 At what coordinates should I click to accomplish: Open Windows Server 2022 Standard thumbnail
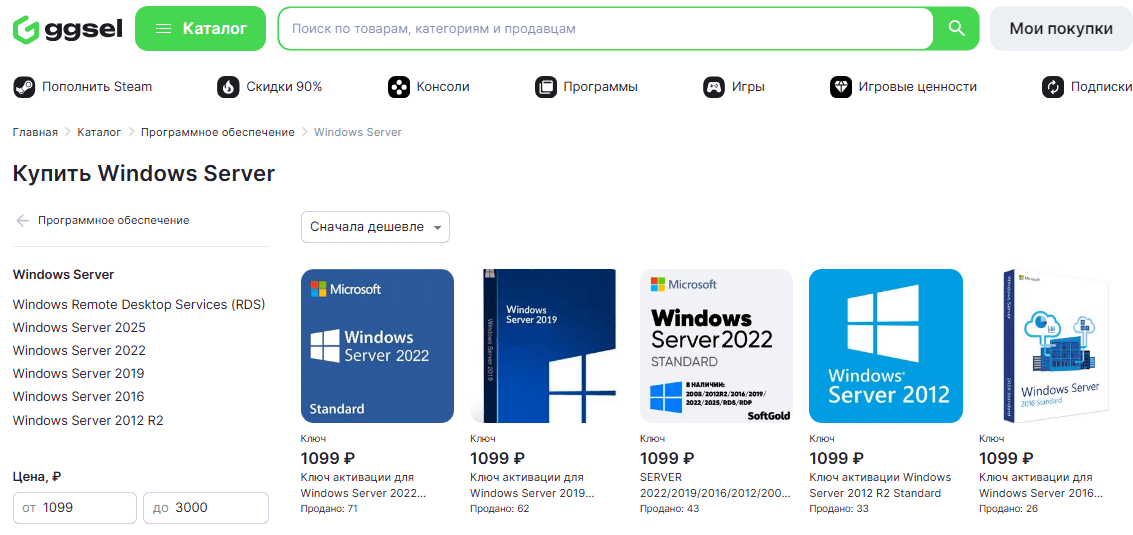377,346
